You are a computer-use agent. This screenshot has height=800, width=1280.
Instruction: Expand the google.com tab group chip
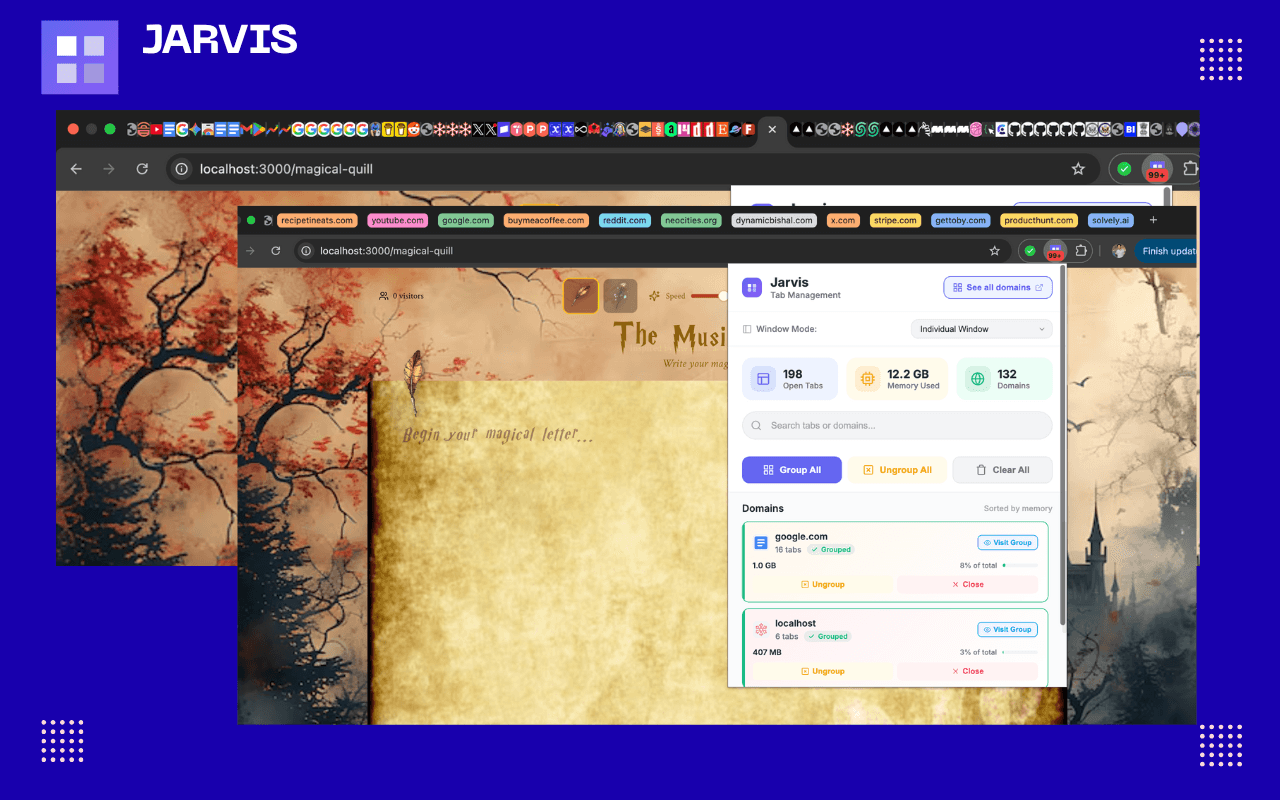coord(465,220)
